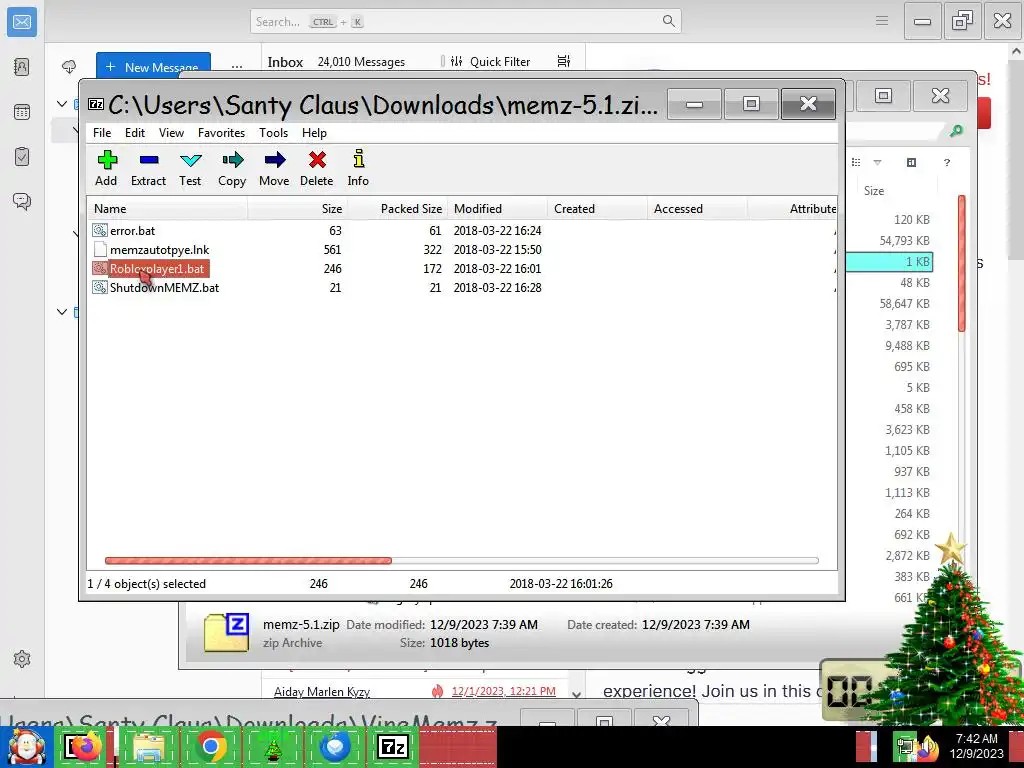Open File Explorer from taskbar
The image size is (1024, 768).
[x=148, y=746]
